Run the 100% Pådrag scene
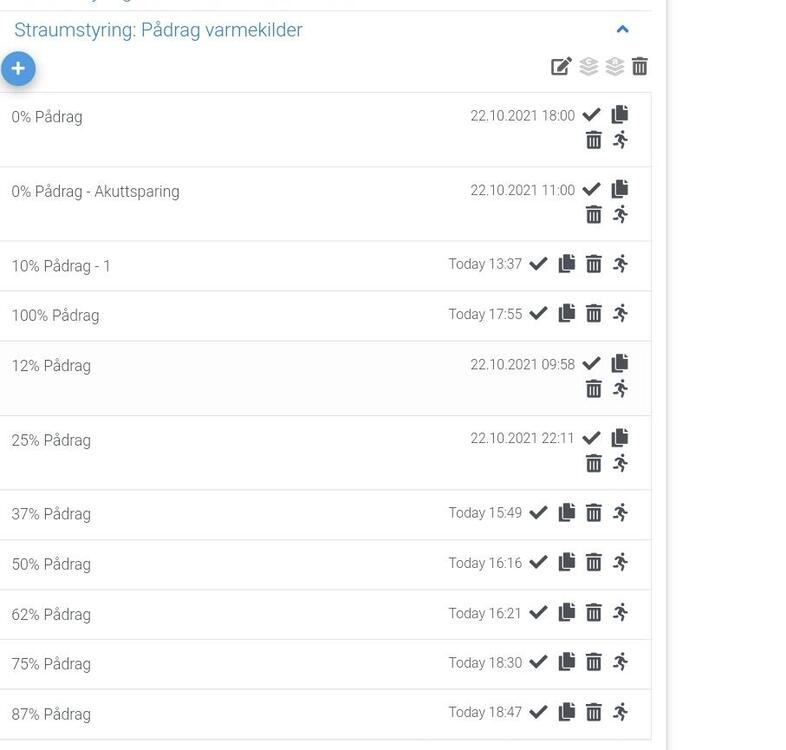This screenshot has height=750, width=786. (620, 314)
